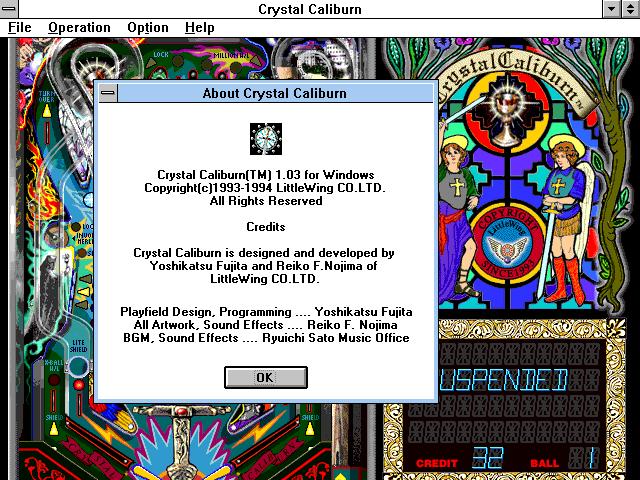Open the Option menu

point(148,27)
